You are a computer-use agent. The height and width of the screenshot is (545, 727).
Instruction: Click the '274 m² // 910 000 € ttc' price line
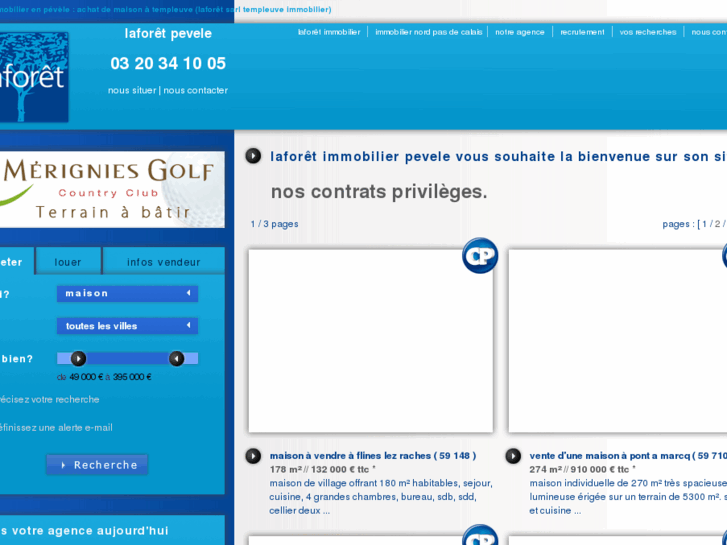point(582,469)
